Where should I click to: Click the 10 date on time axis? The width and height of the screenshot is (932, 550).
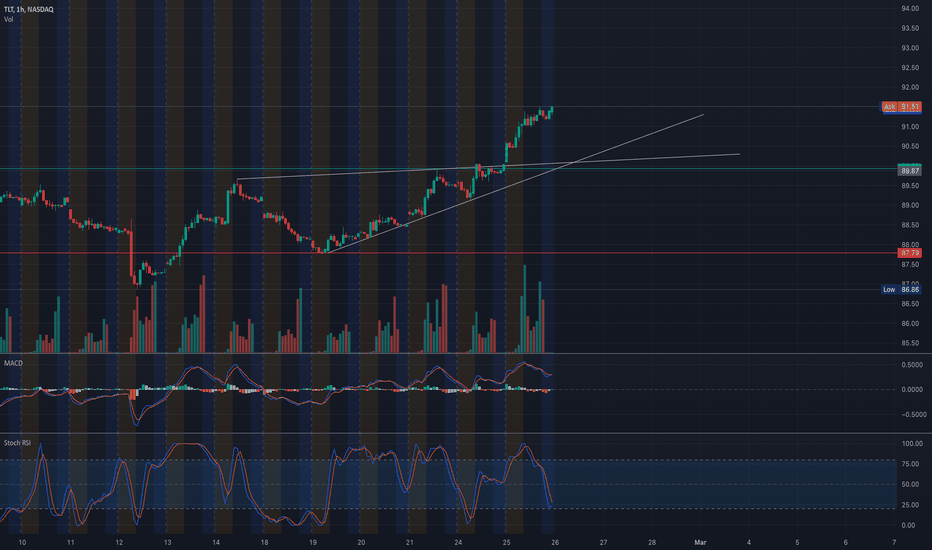(x=22, y=542)
